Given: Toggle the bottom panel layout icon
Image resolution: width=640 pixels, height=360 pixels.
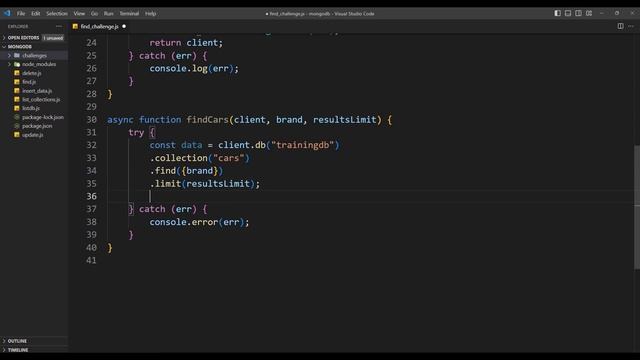Looking at the screenshot, I should coord(568,13).
